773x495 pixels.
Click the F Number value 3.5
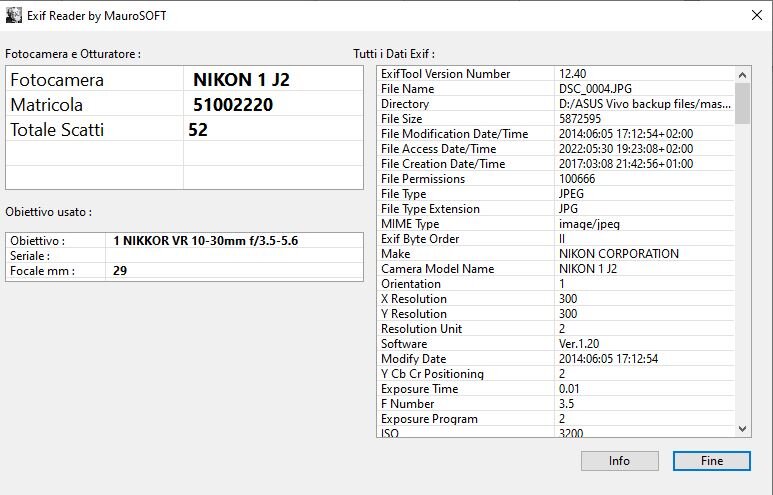pos(566,404)
